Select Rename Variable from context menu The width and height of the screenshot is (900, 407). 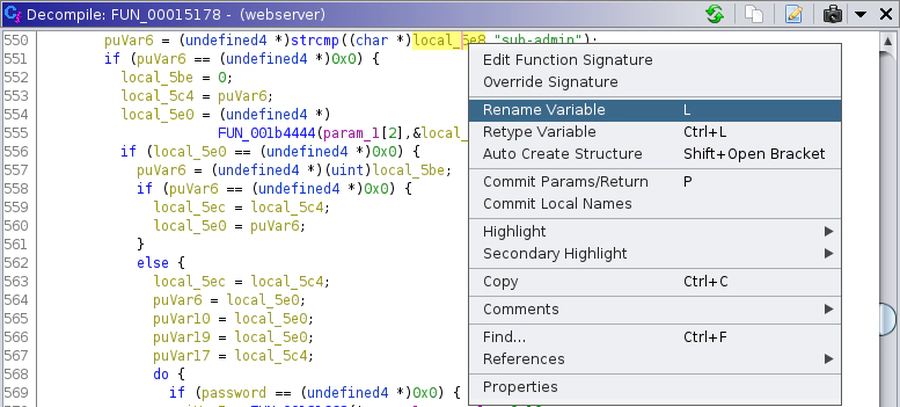(544, 110)
